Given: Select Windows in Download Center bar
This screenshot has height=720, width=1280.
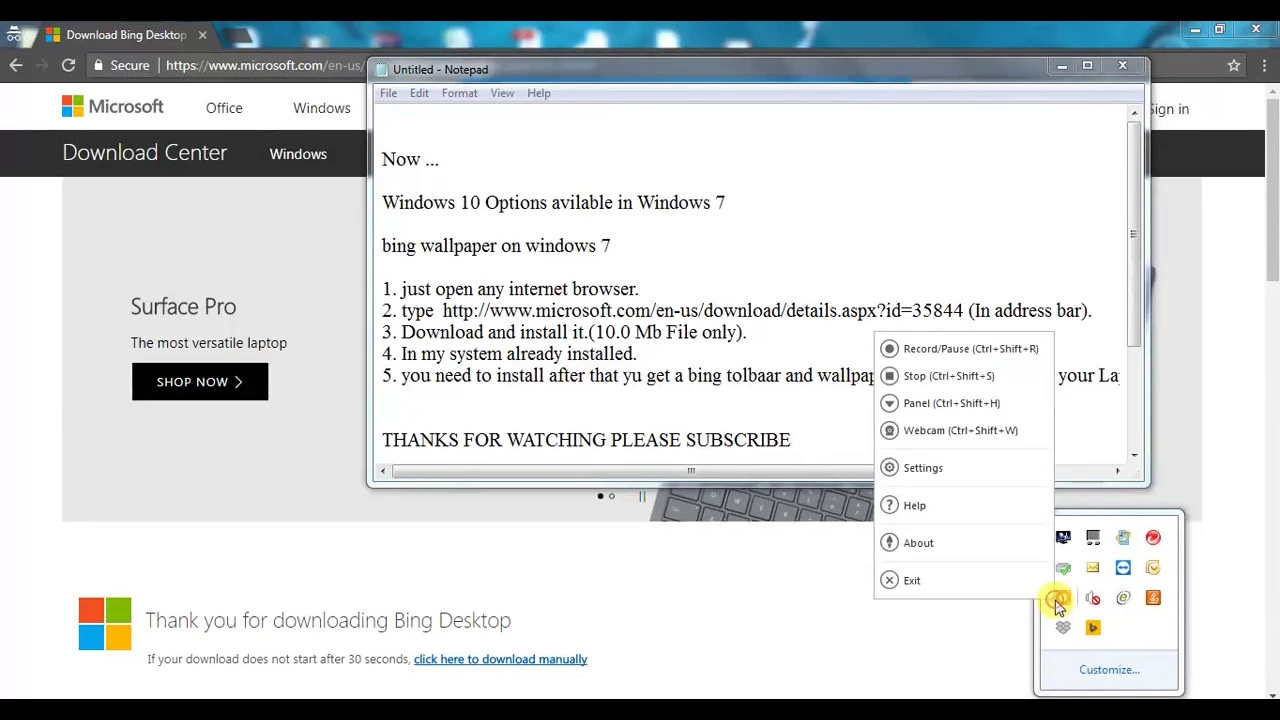Looking at the screenshot, I should point(298,154).
